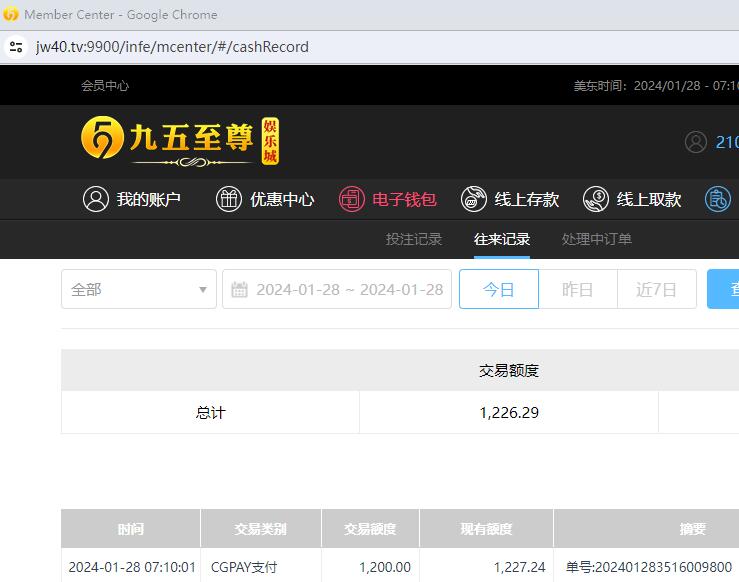Image resolution: width=739 pixels, height=582 pixels.
Task: Select the 往来记录 tab
Action: pyautogui.click(x=502, y=239)
